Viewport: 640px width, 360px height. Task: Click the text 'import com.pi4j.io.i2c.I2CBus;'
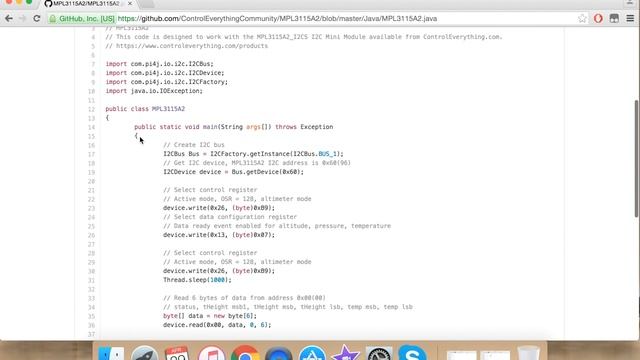pyautogui.click(x=159, y=64)
